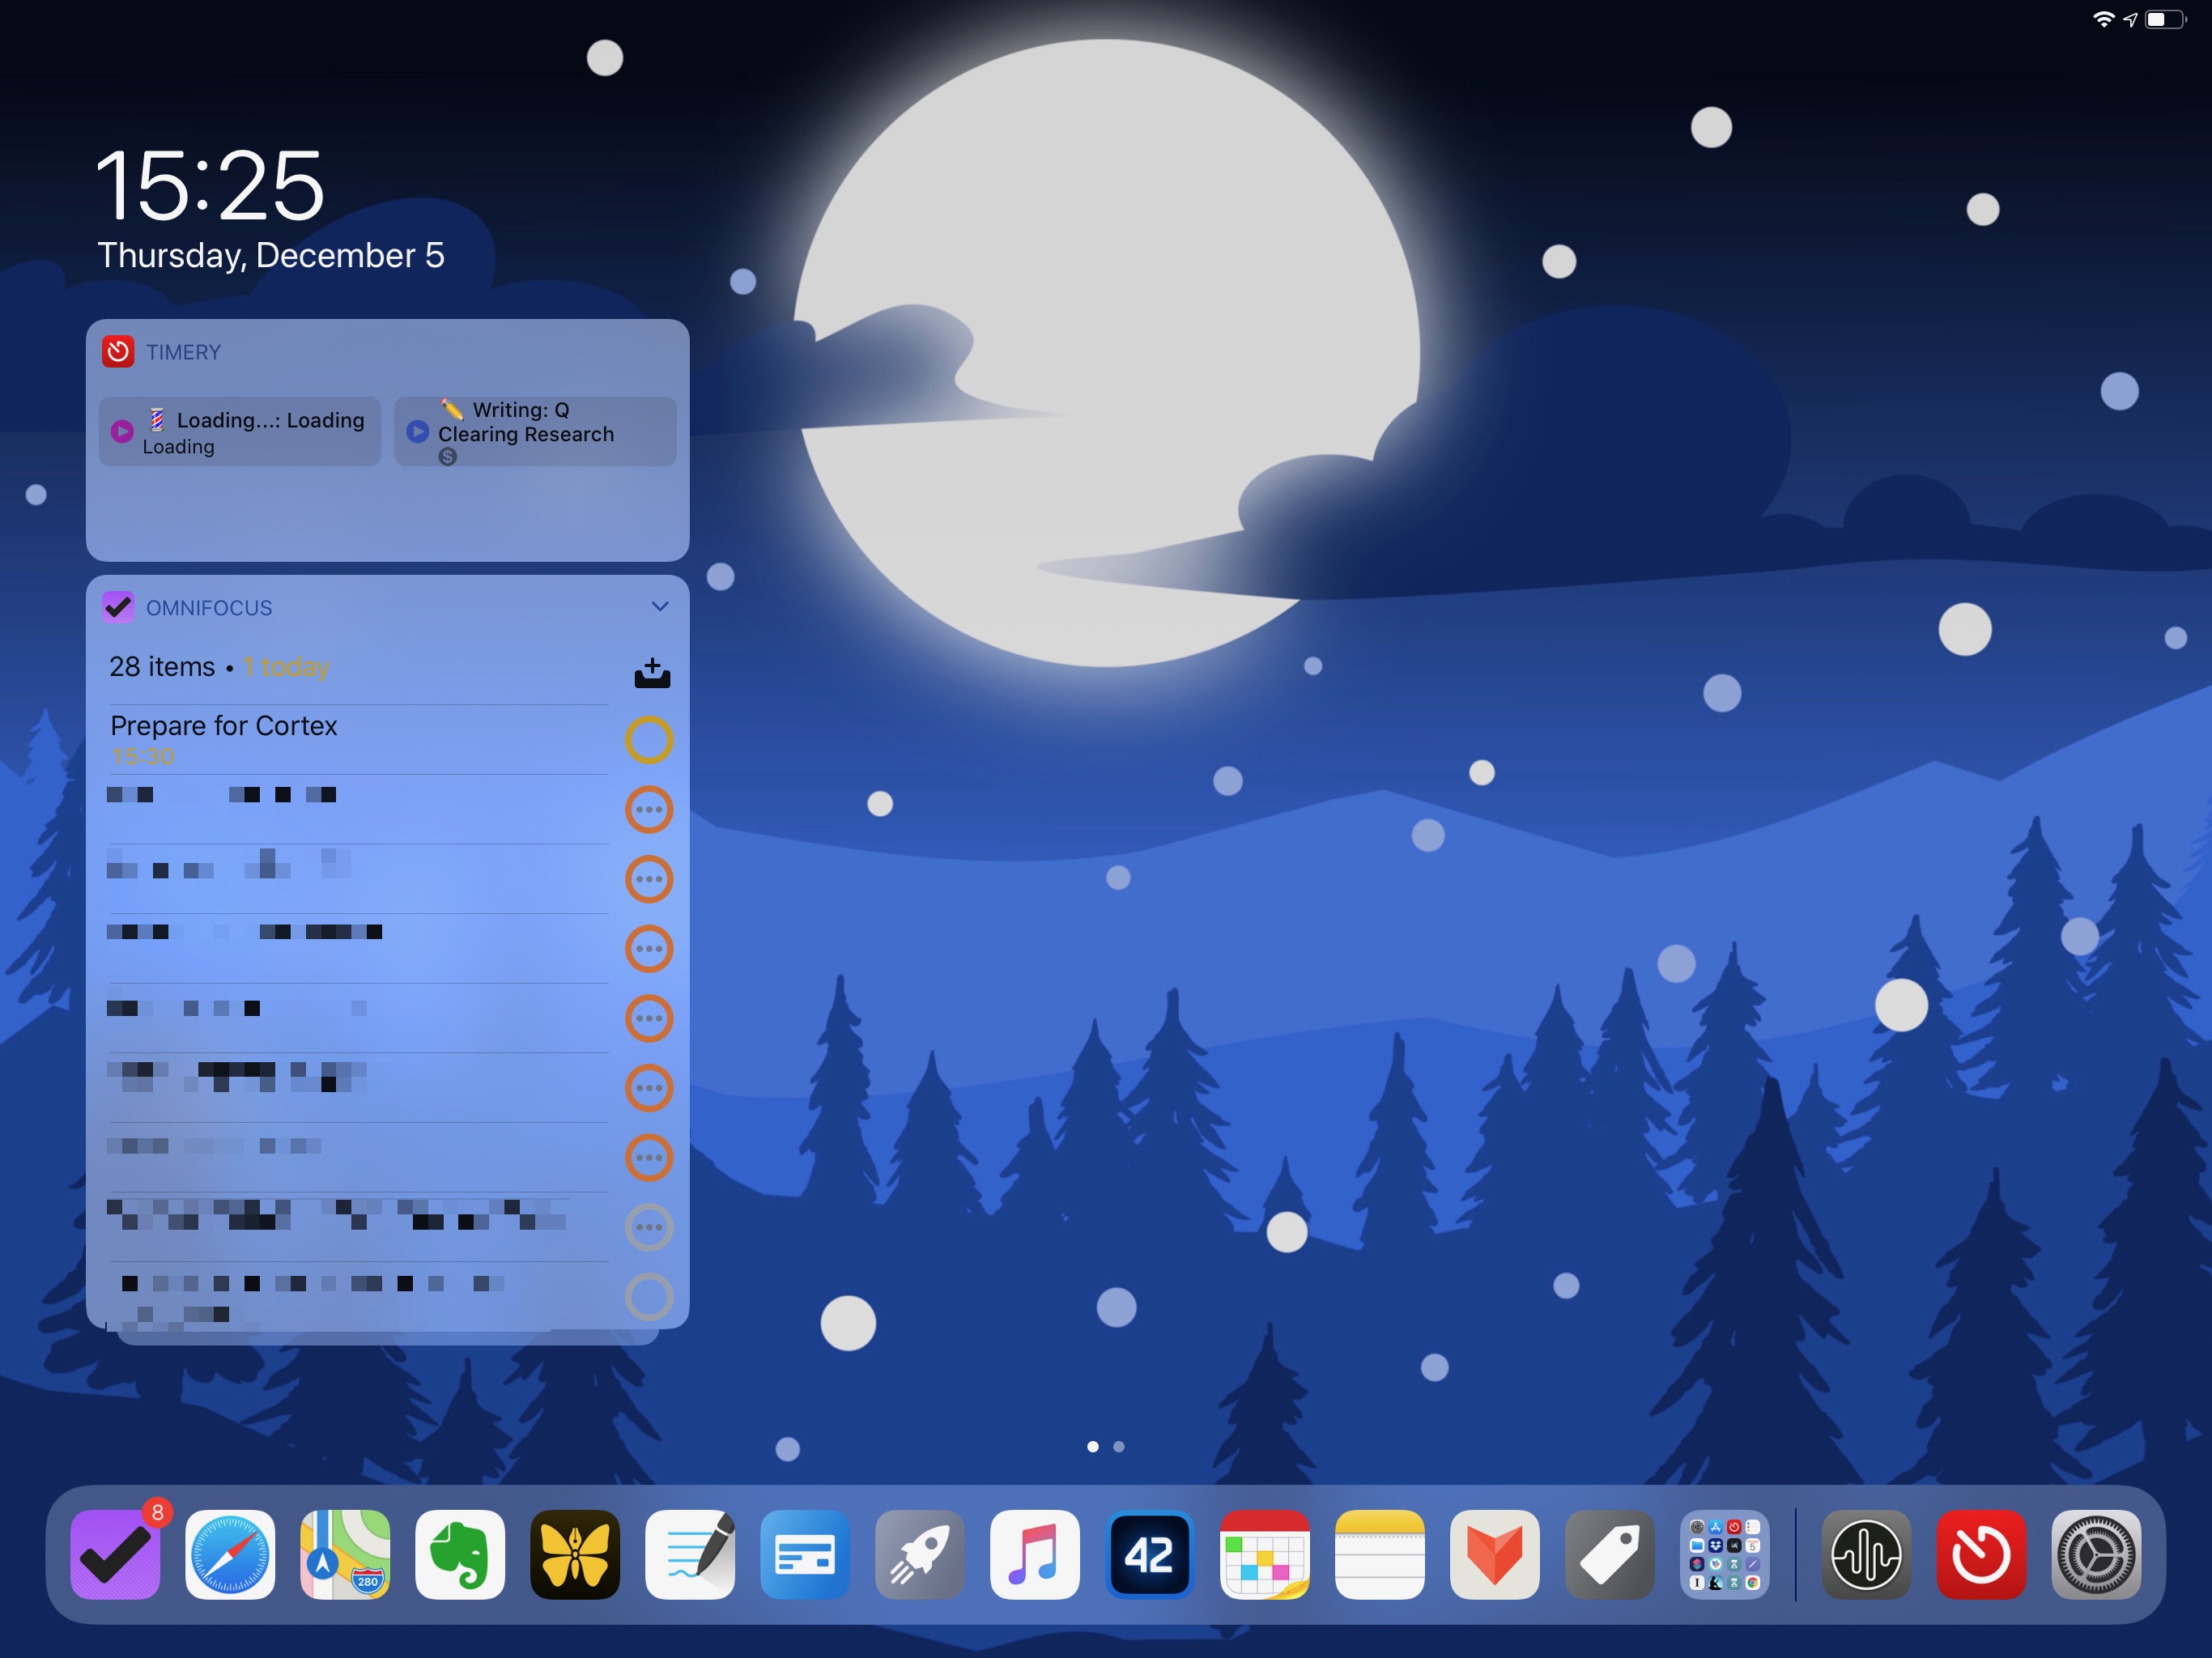Launch Safari from the dock
2212x1658 pixels.
click(230, 1554)
